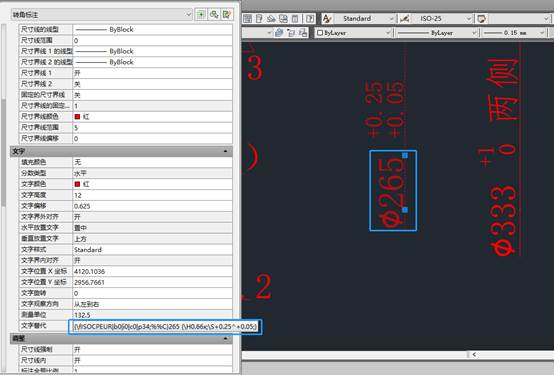Screen dimensions: 554x375
Task: Open the dimension style manager icon
Action: point(405,19)
